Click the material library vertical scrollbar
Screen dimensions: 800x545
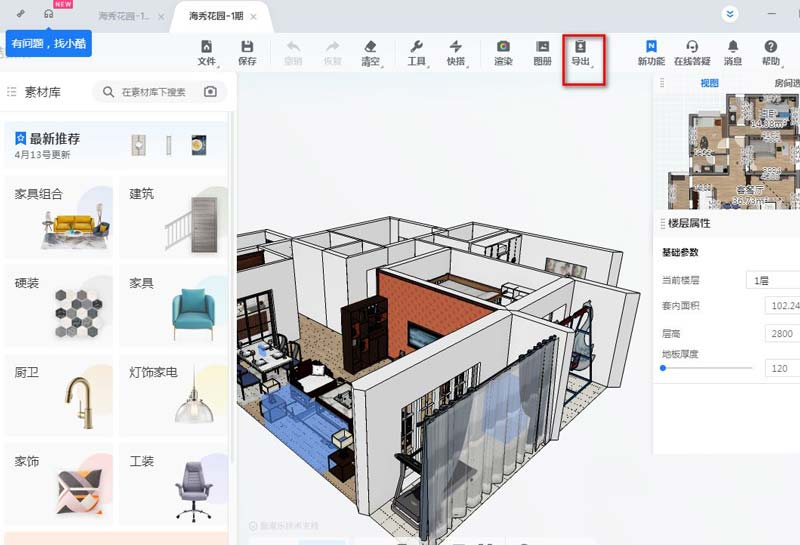232,286
